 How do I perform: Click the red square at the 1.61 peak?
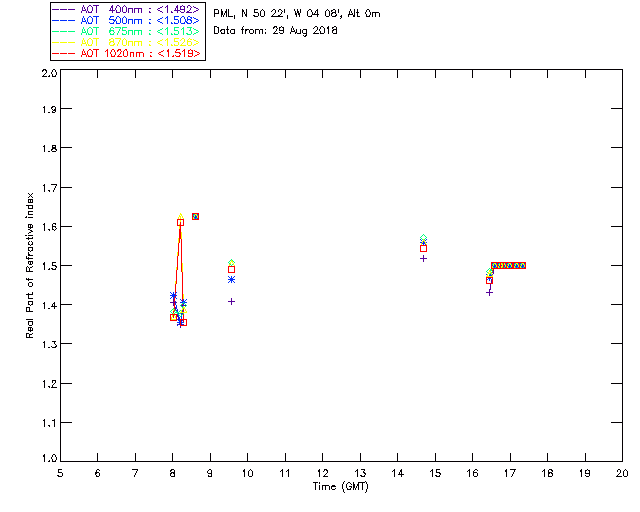pyautogui.click(x=180, y=223)
